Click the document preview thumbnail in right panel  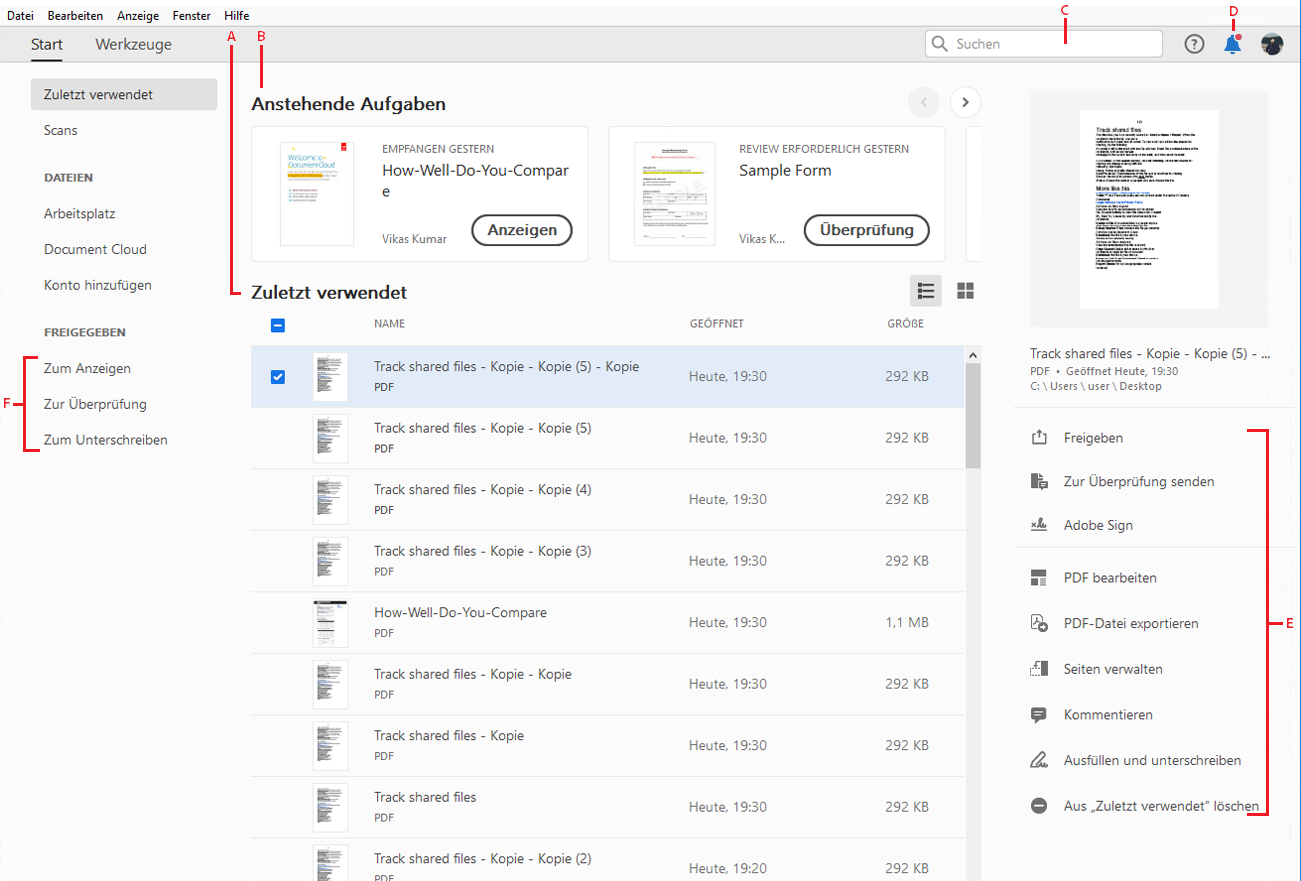[1148, 209]
